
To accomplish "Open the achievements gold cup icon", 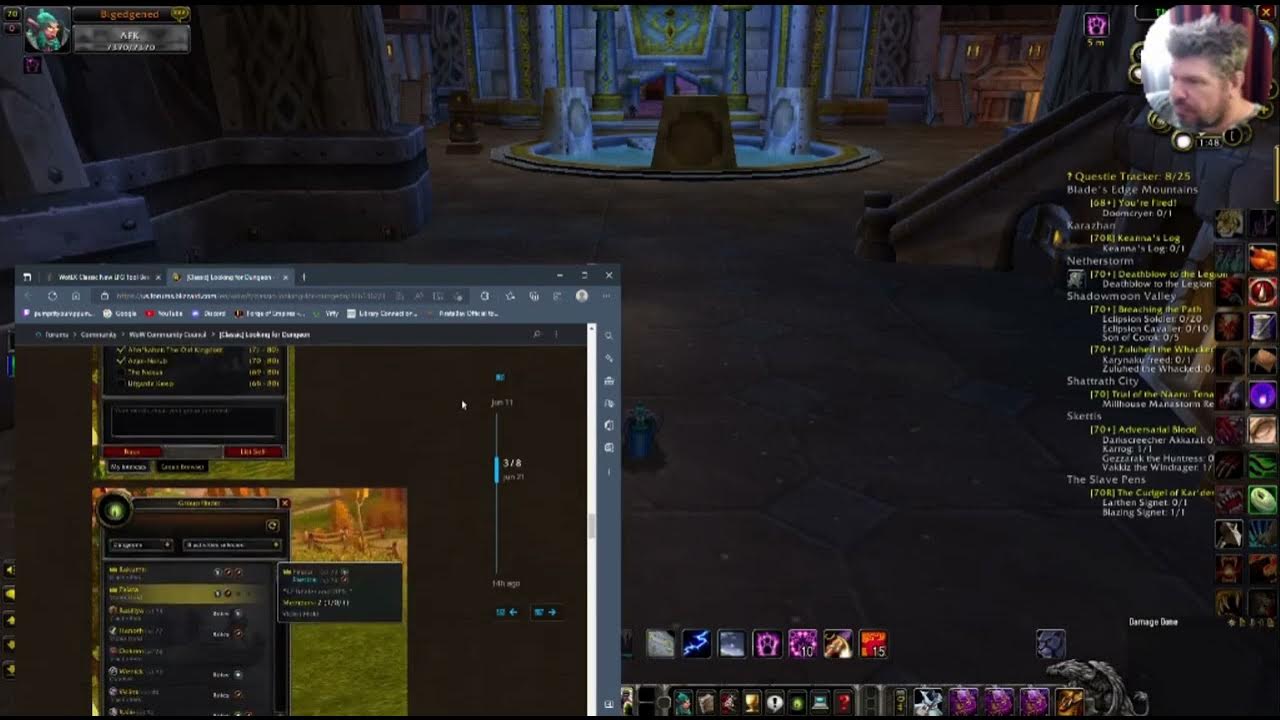I will [750, 702].
